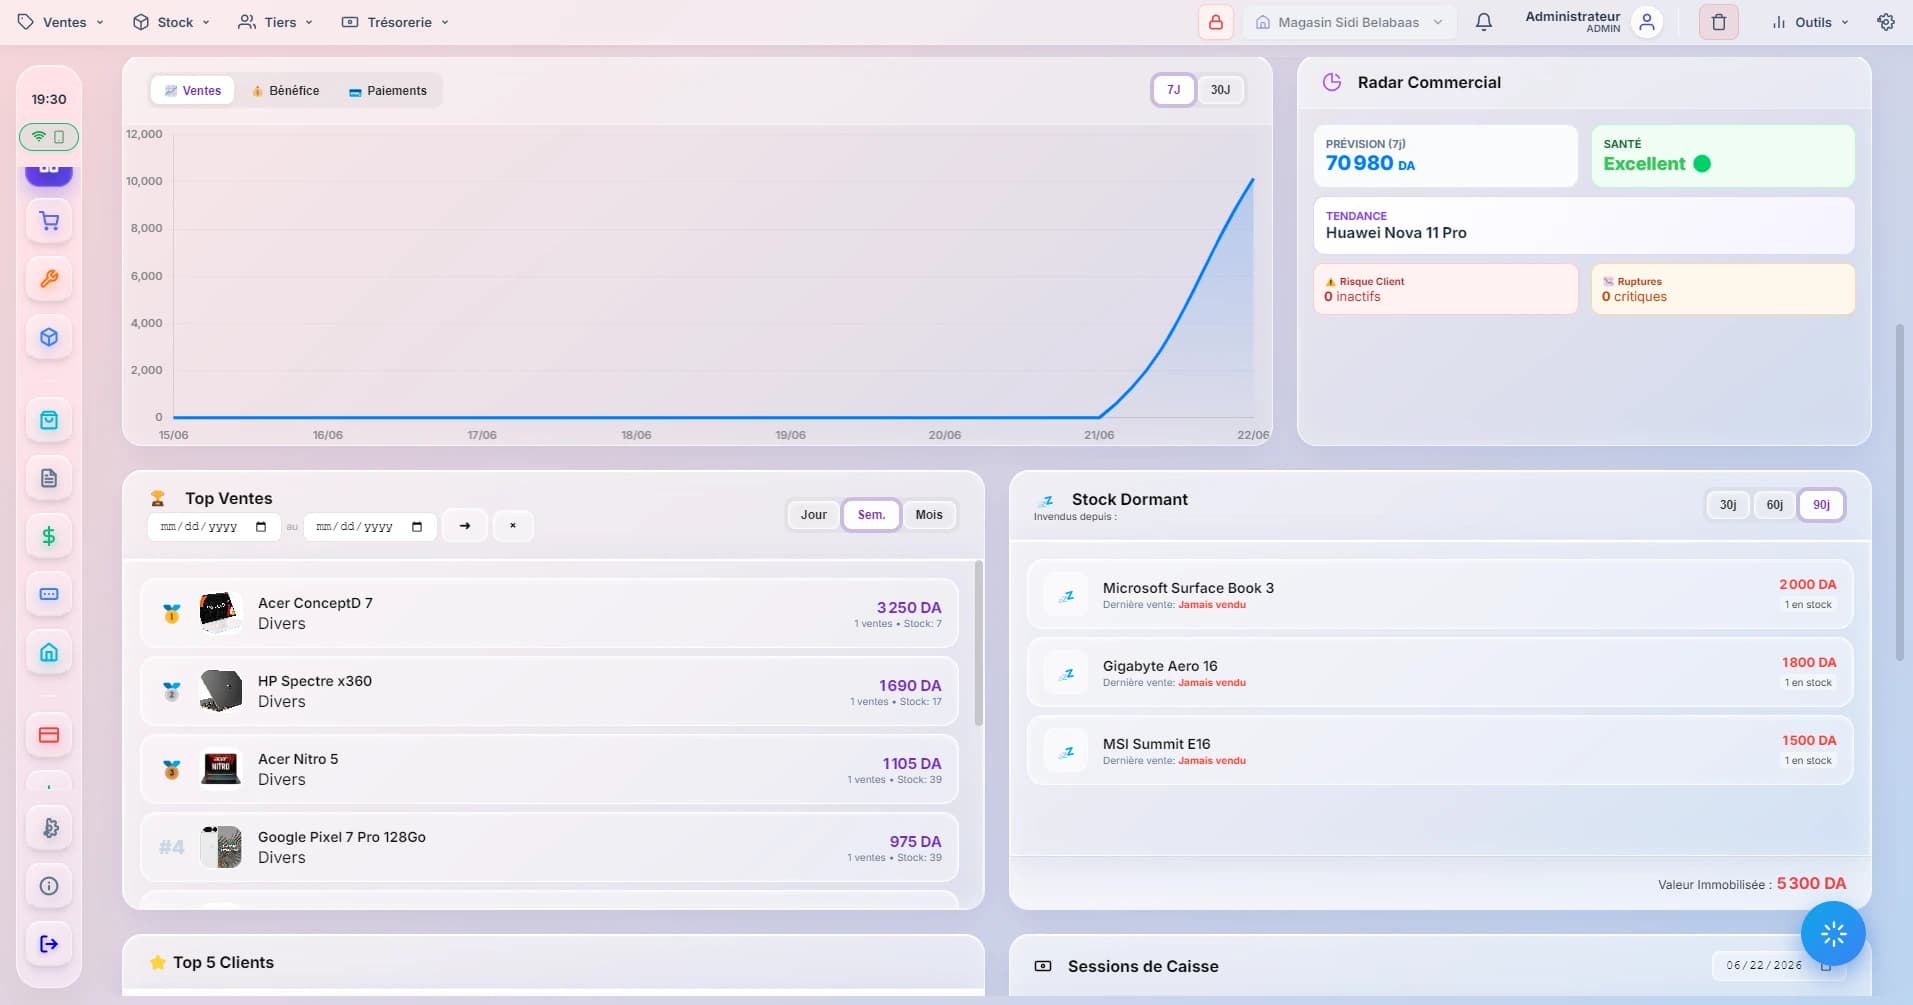Select Sem. period in Top Ventes

(x=871, y=515)
